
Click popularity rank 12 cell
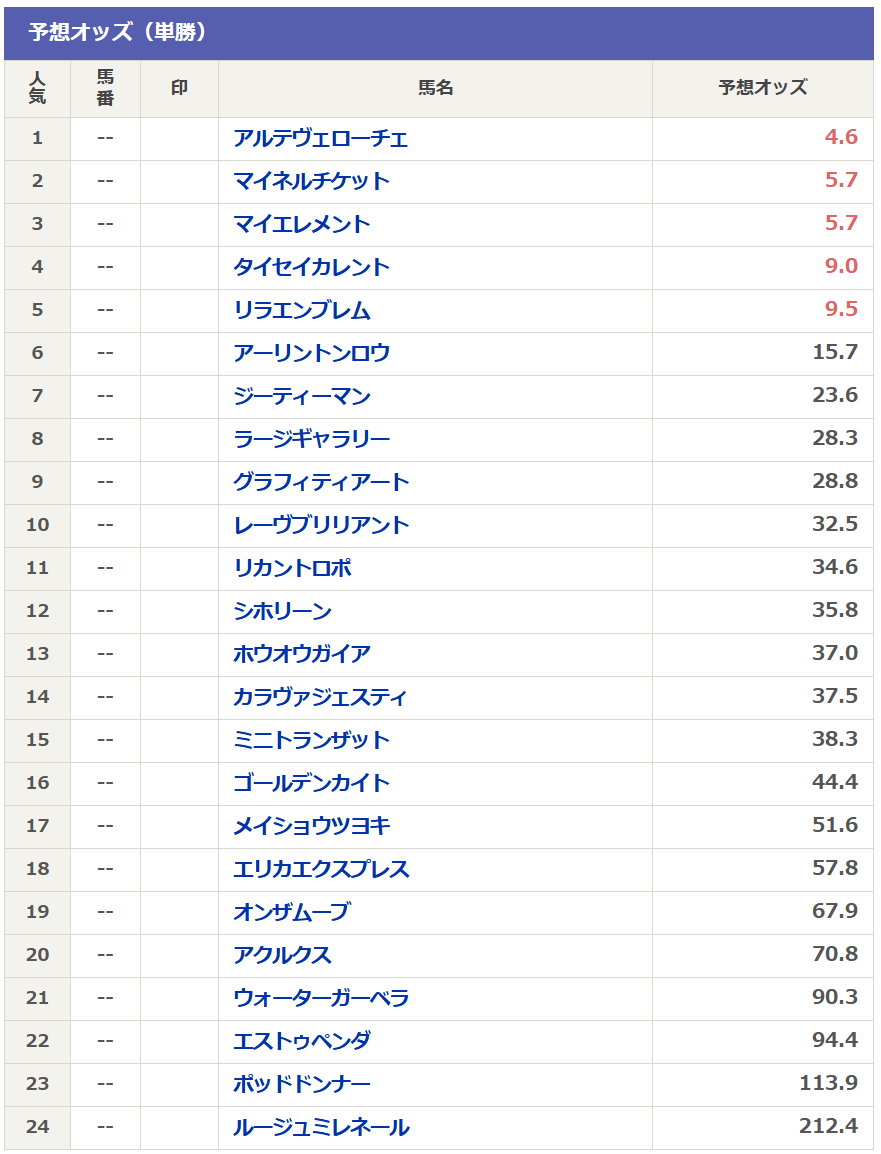click(38, 611)
